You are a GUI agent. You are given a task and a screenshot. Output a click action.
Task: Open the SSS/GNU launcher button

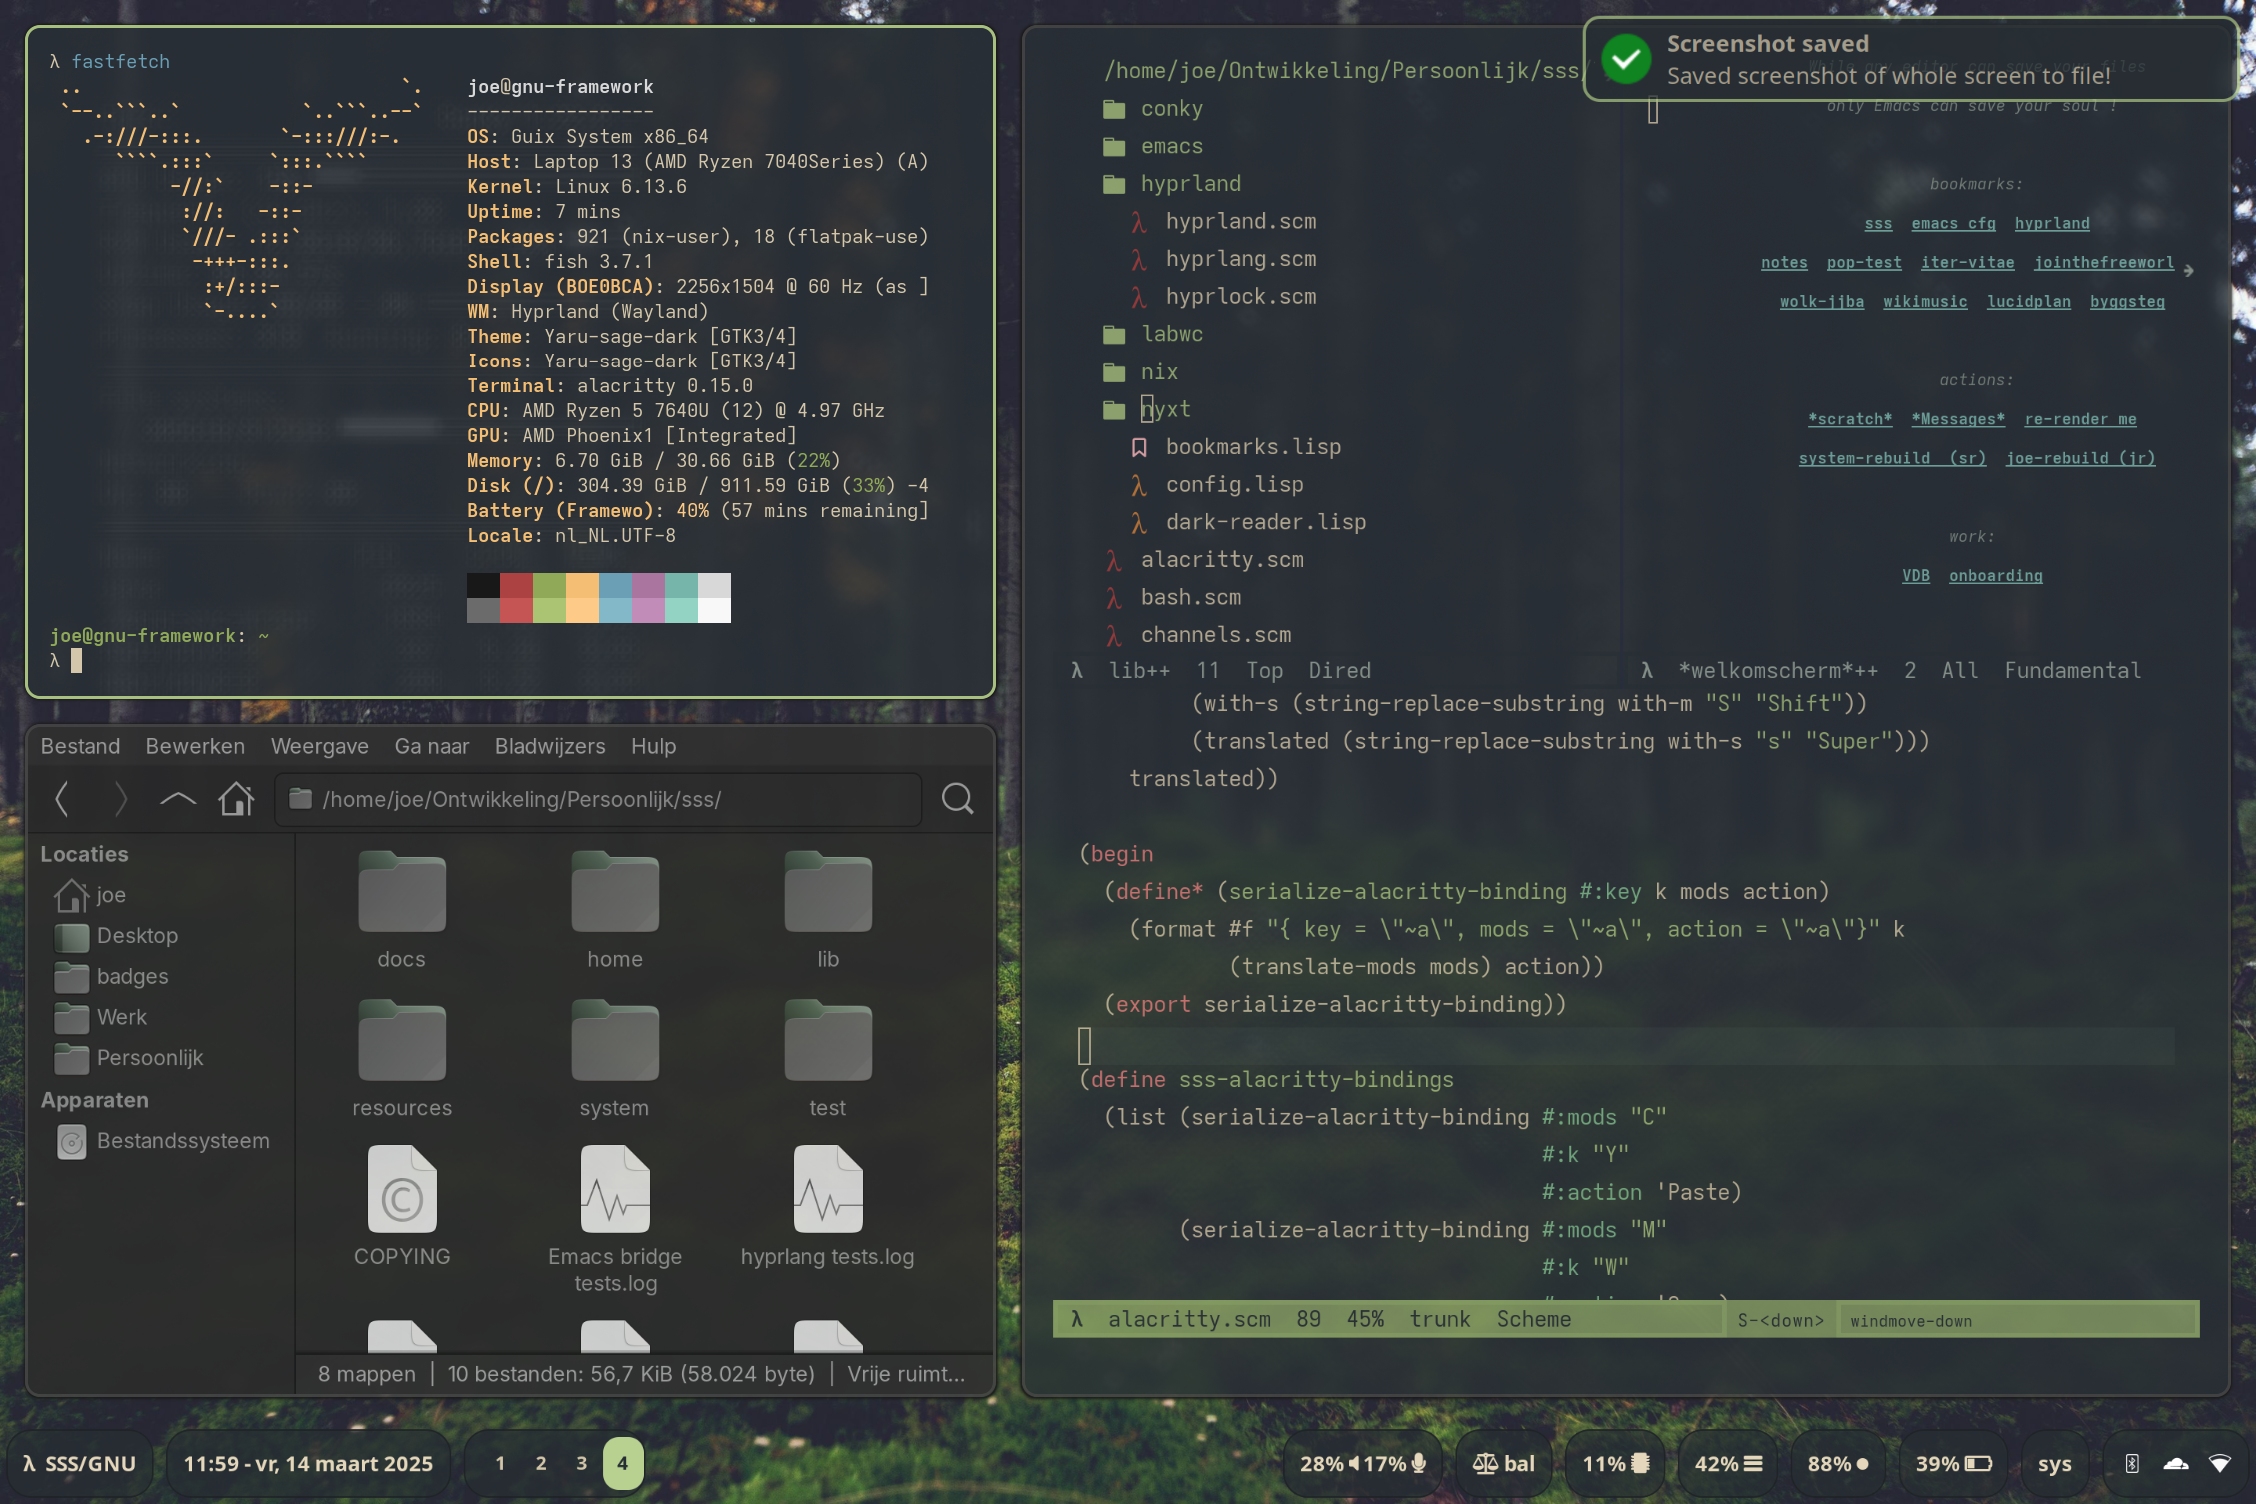click(79, 1464)
